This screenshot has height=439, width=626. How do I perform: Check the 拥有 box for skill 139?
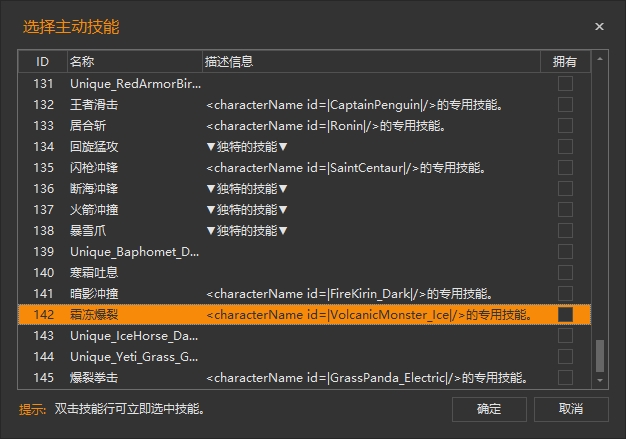(x=565, y=252)
